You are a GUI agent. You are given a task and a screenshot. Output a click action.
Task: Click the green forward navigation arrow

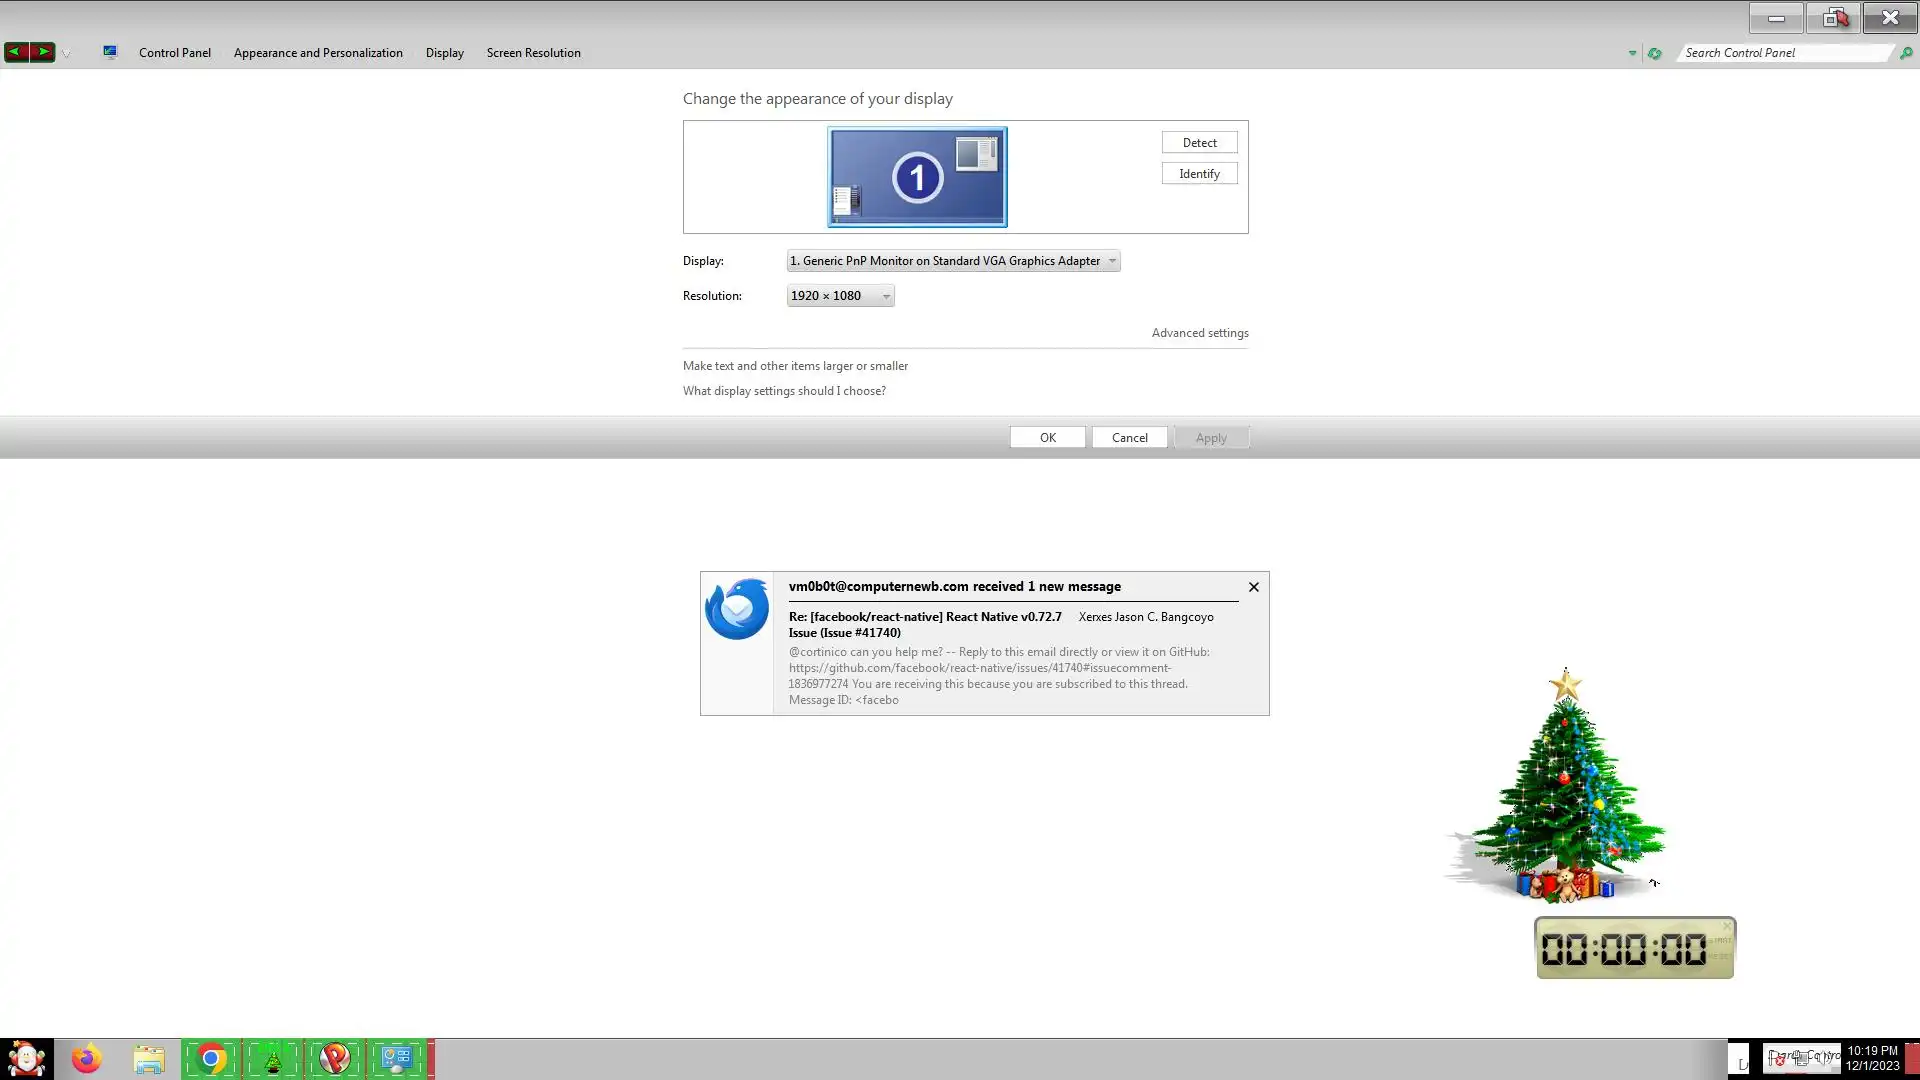[x=43, y=52]
